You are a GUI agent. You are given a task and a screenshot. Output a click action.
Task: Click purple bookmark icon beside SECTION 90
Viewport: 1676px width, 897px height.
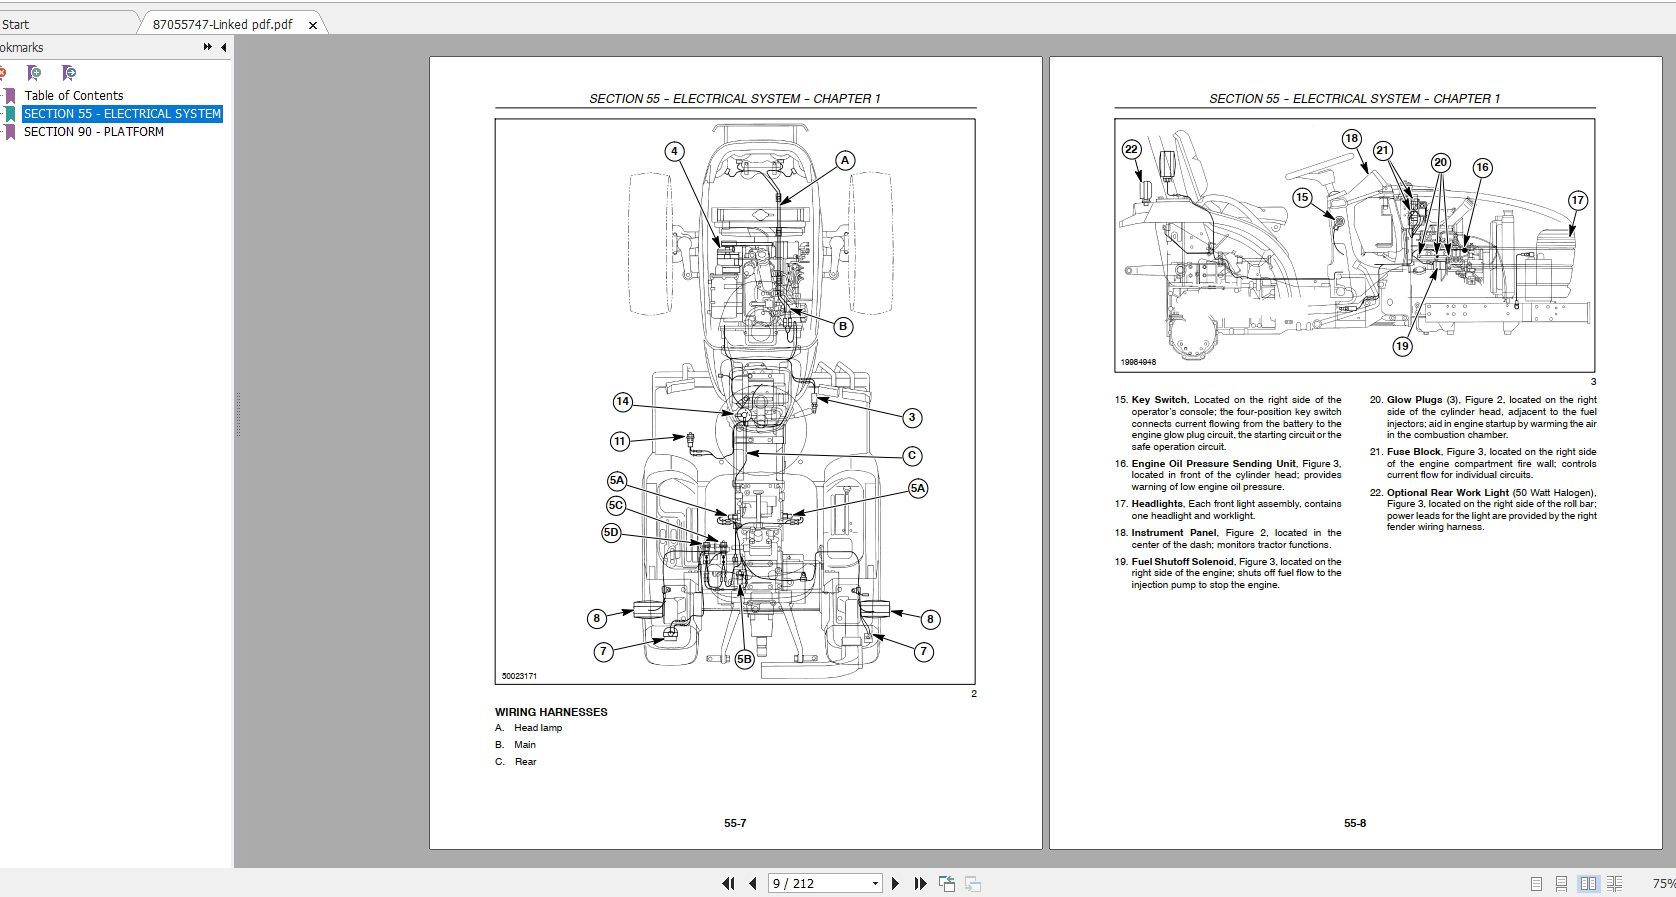pos(9,132)
